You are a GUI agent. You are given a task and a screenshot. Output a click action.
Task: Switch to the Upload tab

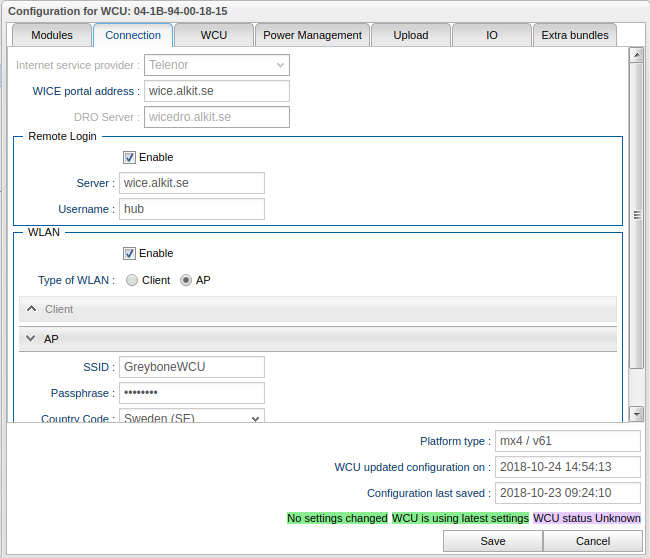410,35
